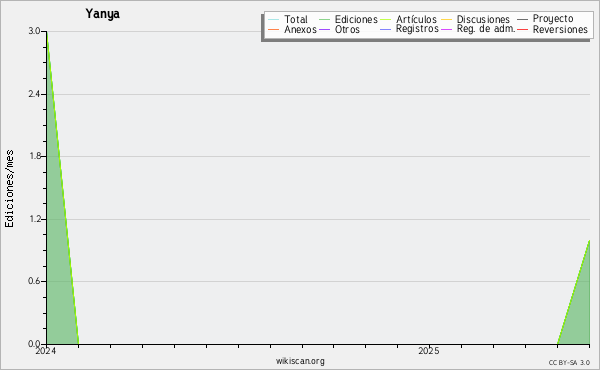Click the Reg. de adm. legend entry

[x=478, y=29]
